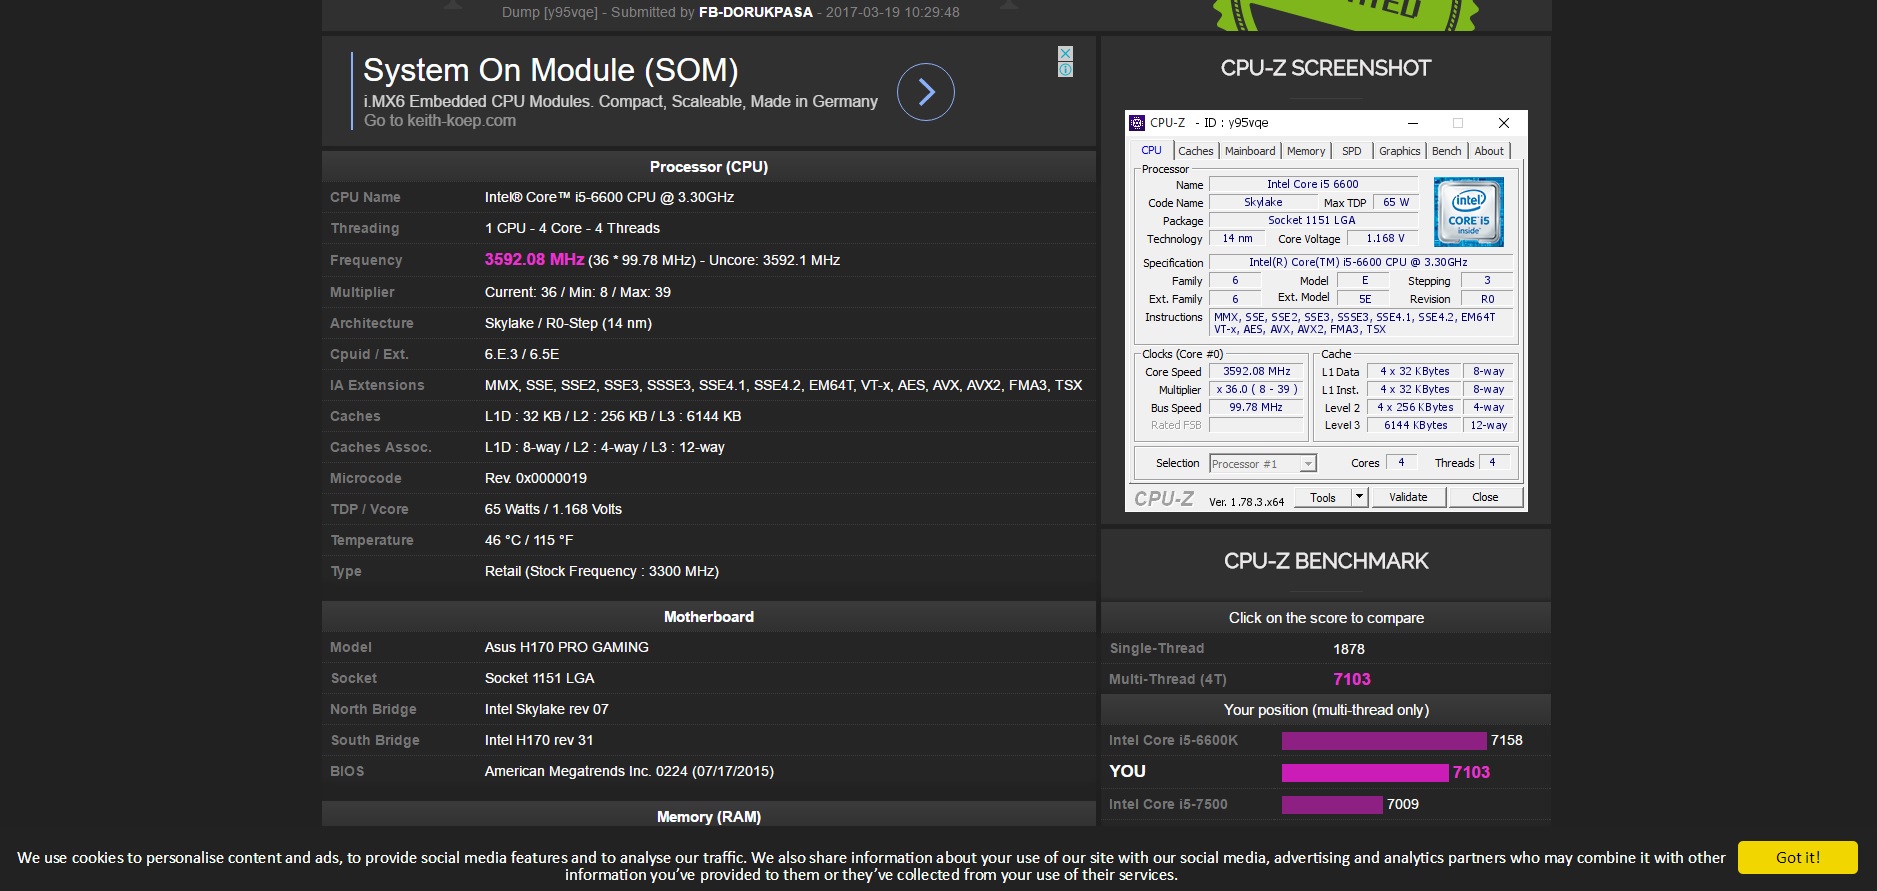Click the Multiplier field x 36.0
The height and width of the screenshot is (891, 1877).
[1256, 389]
